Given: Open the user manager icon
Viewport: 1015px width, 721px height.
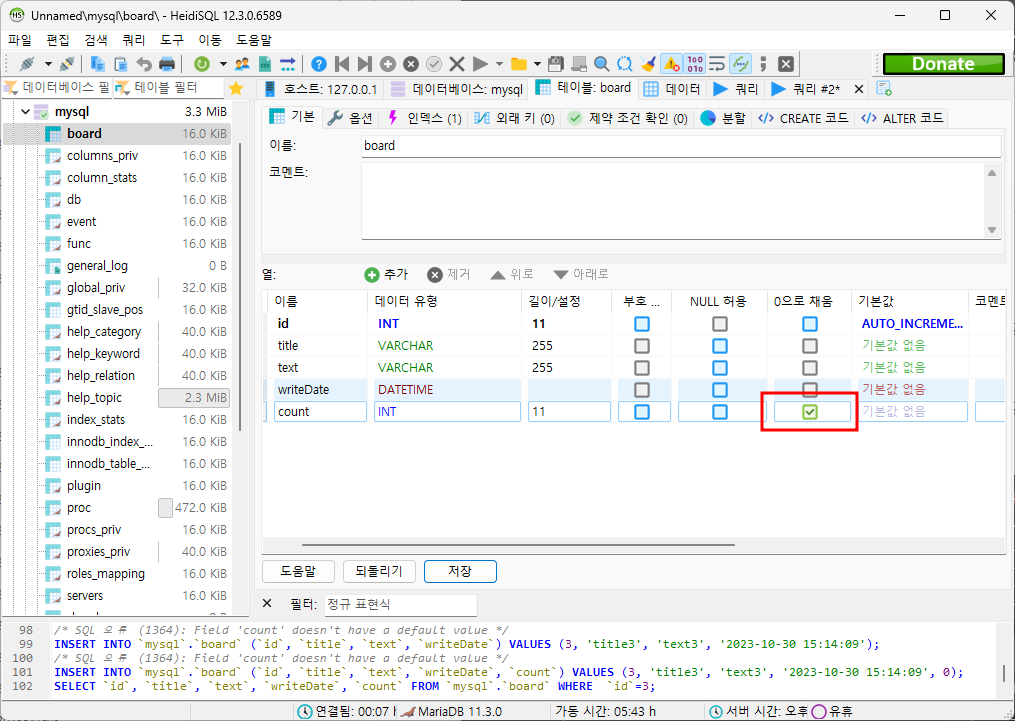Looking at the screenshot, I should click(x=242, y=64).
